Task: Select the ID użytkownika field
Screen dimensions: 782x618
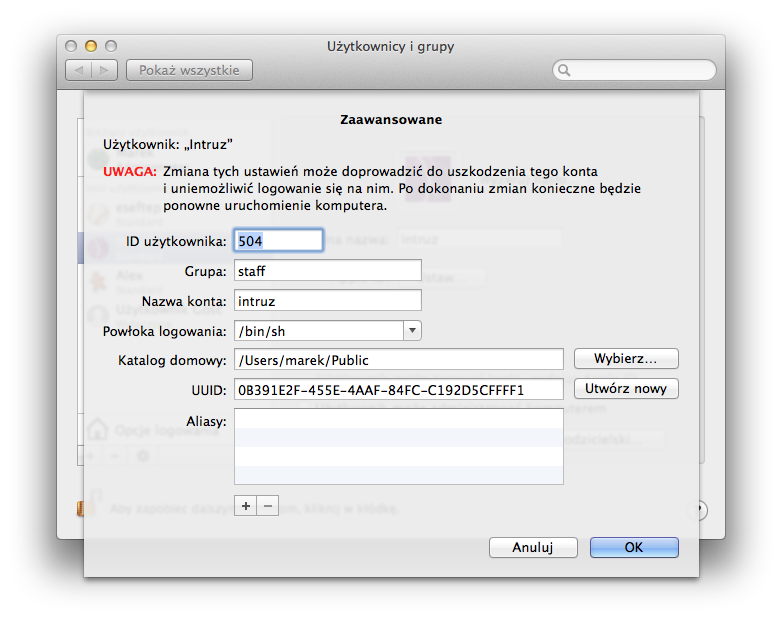Action: click(278, 240)
